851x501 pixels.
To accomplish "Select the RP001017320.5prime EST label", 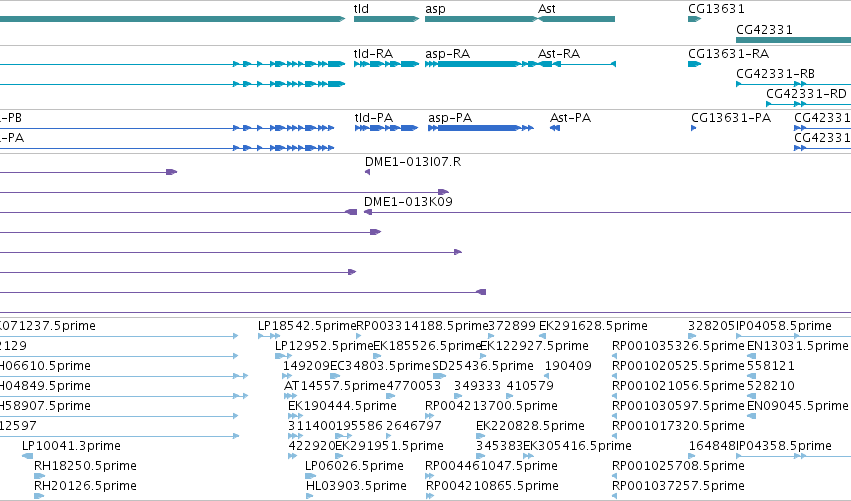I will [x=678, y=425].
